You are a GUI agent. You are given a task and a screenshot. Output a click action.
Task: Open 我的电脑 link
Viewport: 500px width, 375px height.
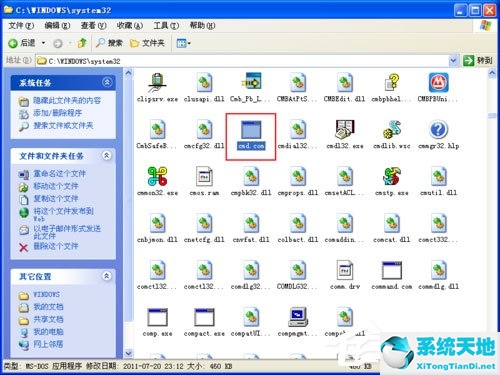[48, 332]
